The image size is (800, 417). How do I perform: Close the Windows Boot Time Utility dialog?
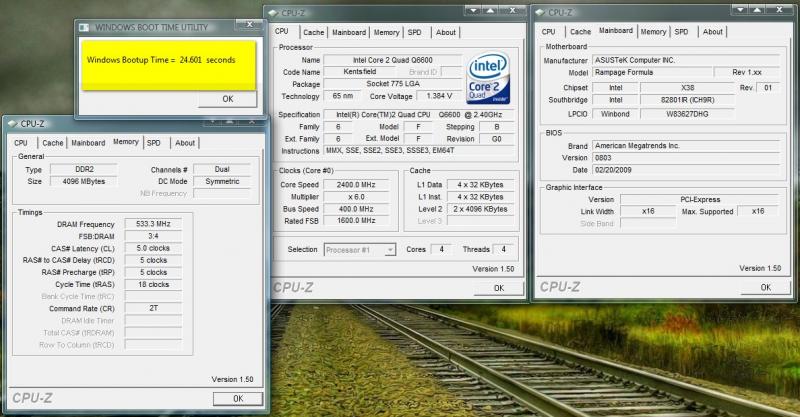tap(249, 24)
